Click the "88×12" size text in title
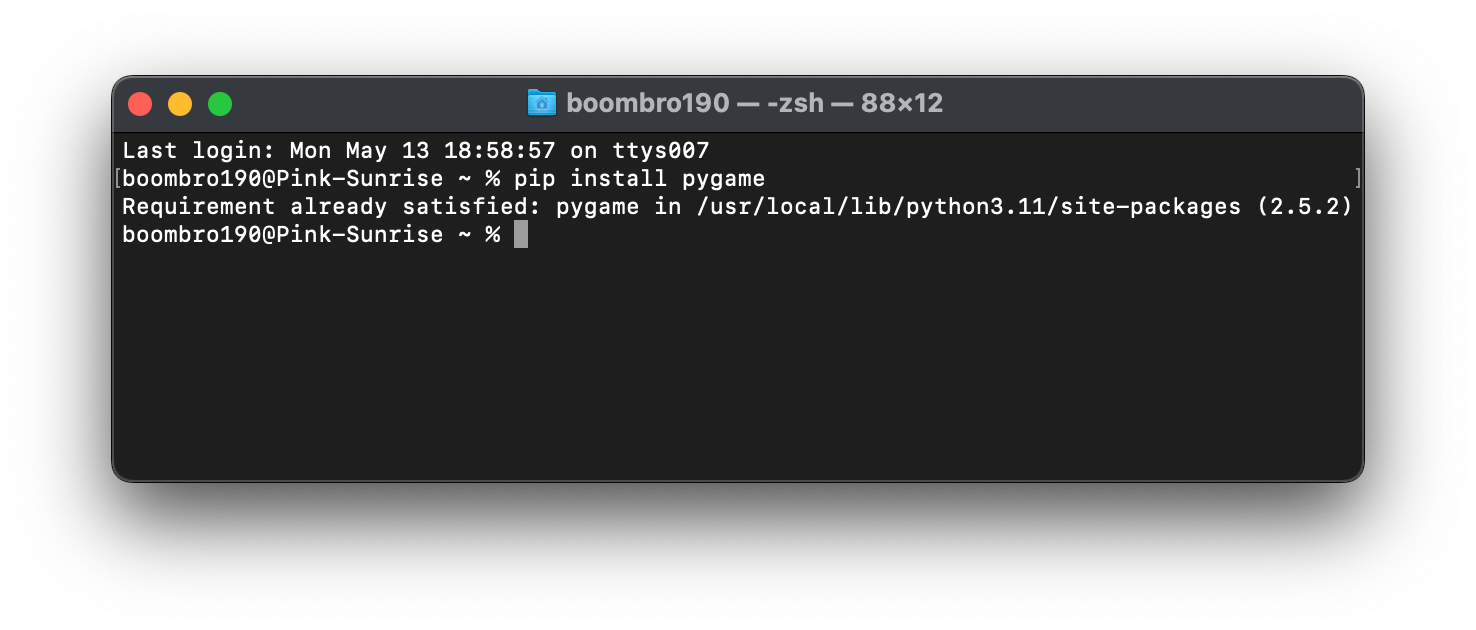 click(x=901, y=103)
